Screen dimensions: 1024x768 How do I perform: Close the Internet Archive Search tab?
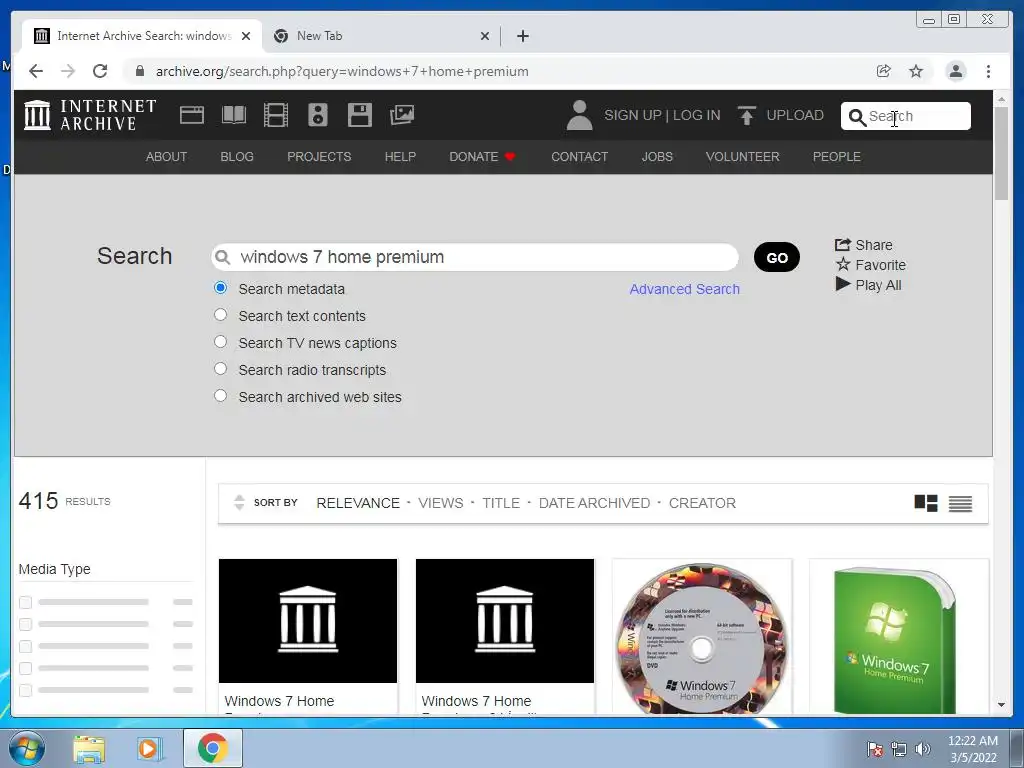[x=246, y=36]
